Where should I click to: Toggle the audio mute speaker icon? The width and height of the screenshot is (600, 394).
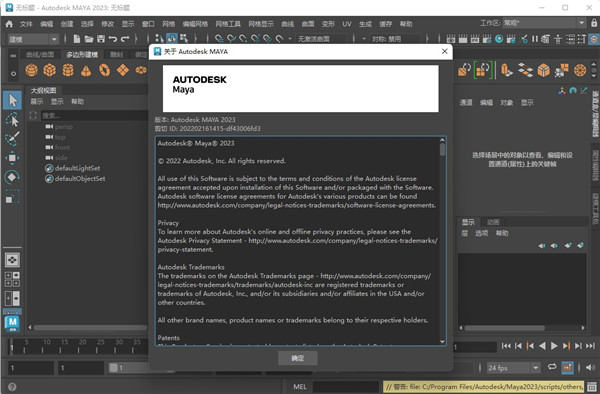590,368
